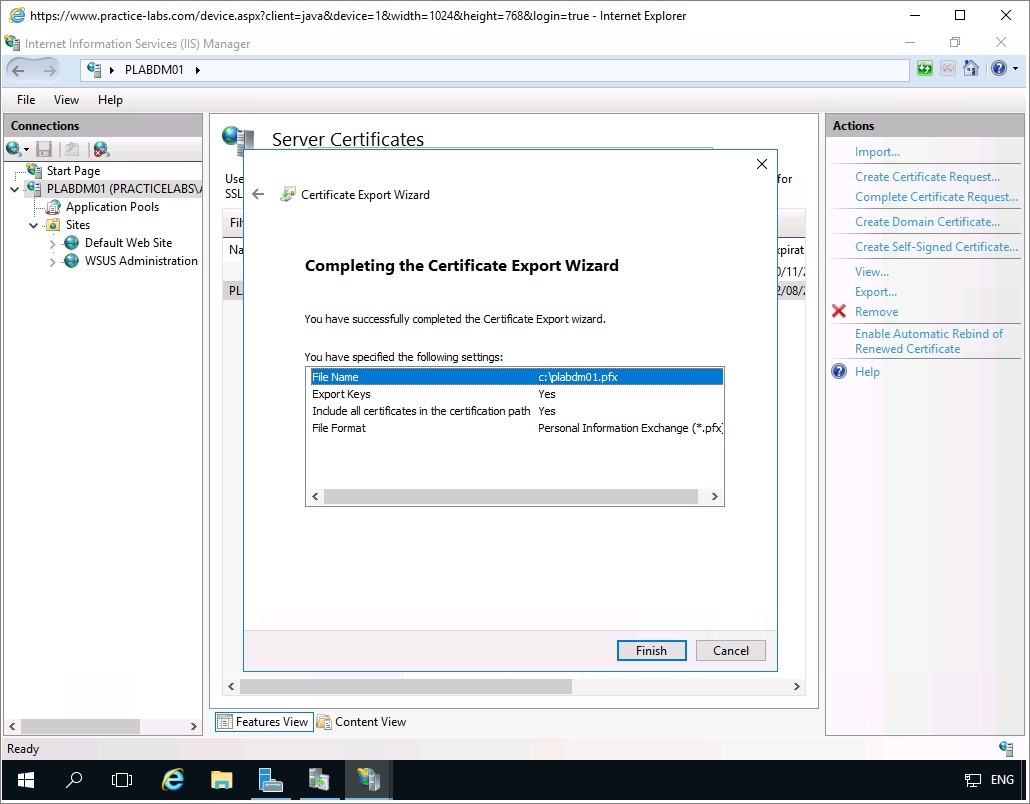
Task: Click the save icon in Connections toolbar
Action: (x=44, y=149)
